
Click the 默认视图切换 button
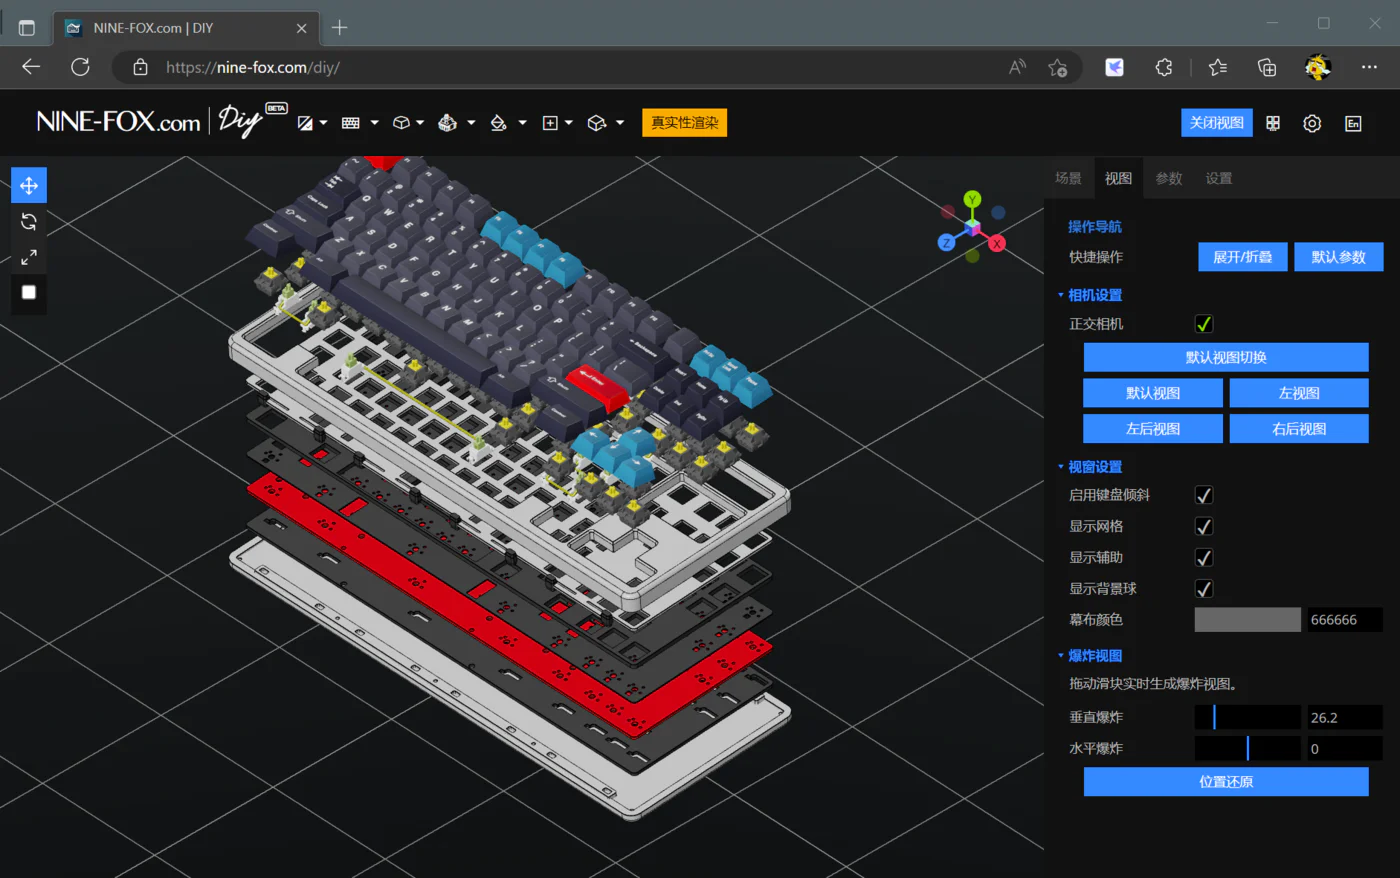(1226, 357)
